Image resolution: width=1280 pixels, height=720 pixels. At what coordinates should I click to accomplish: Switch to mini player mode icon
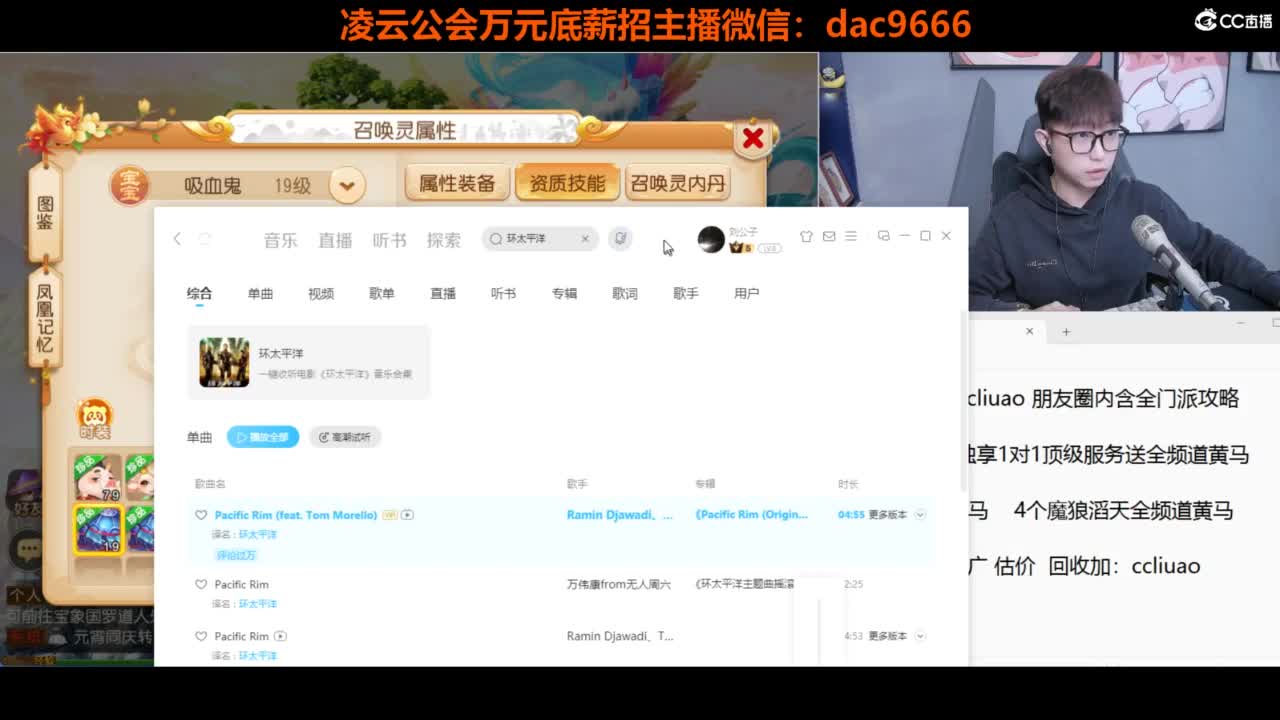coord(883,236)
